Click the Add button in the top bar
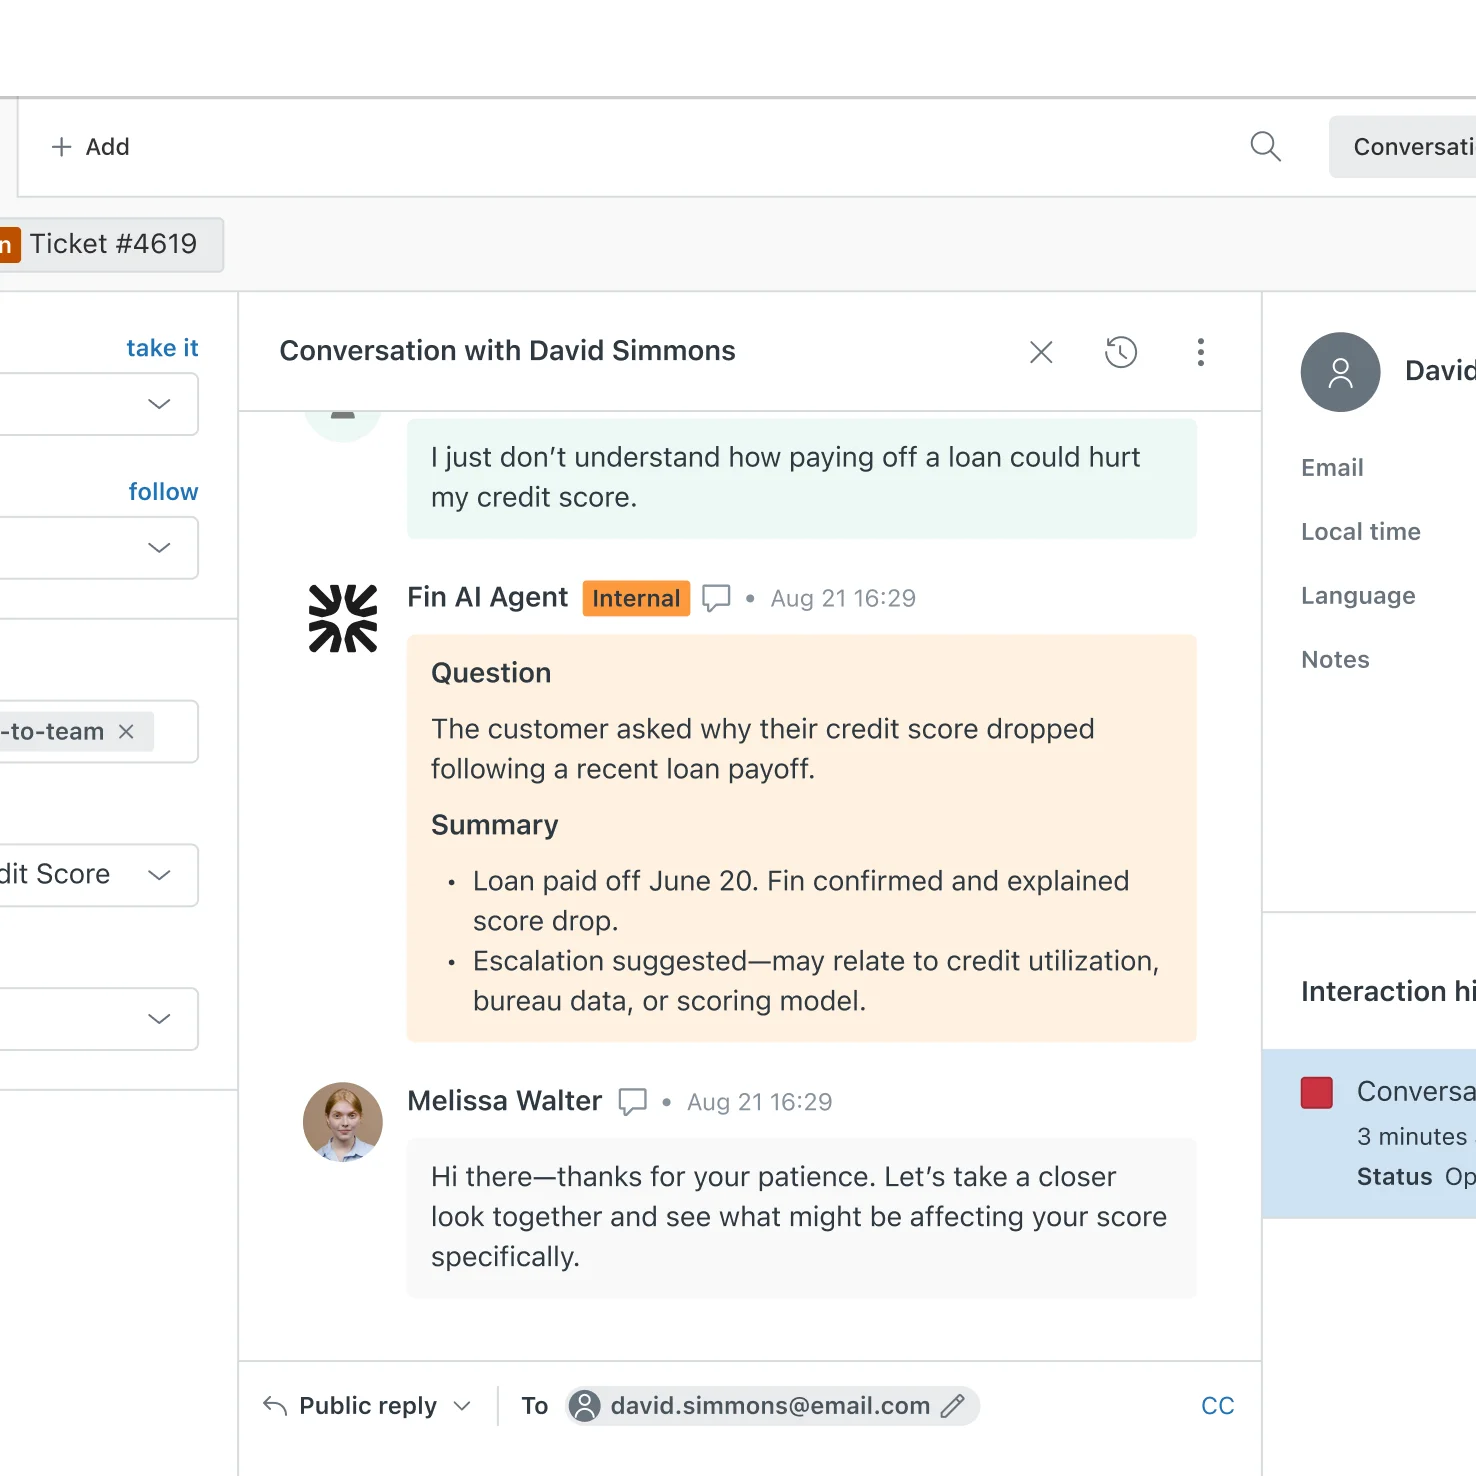 click(90, 146)
